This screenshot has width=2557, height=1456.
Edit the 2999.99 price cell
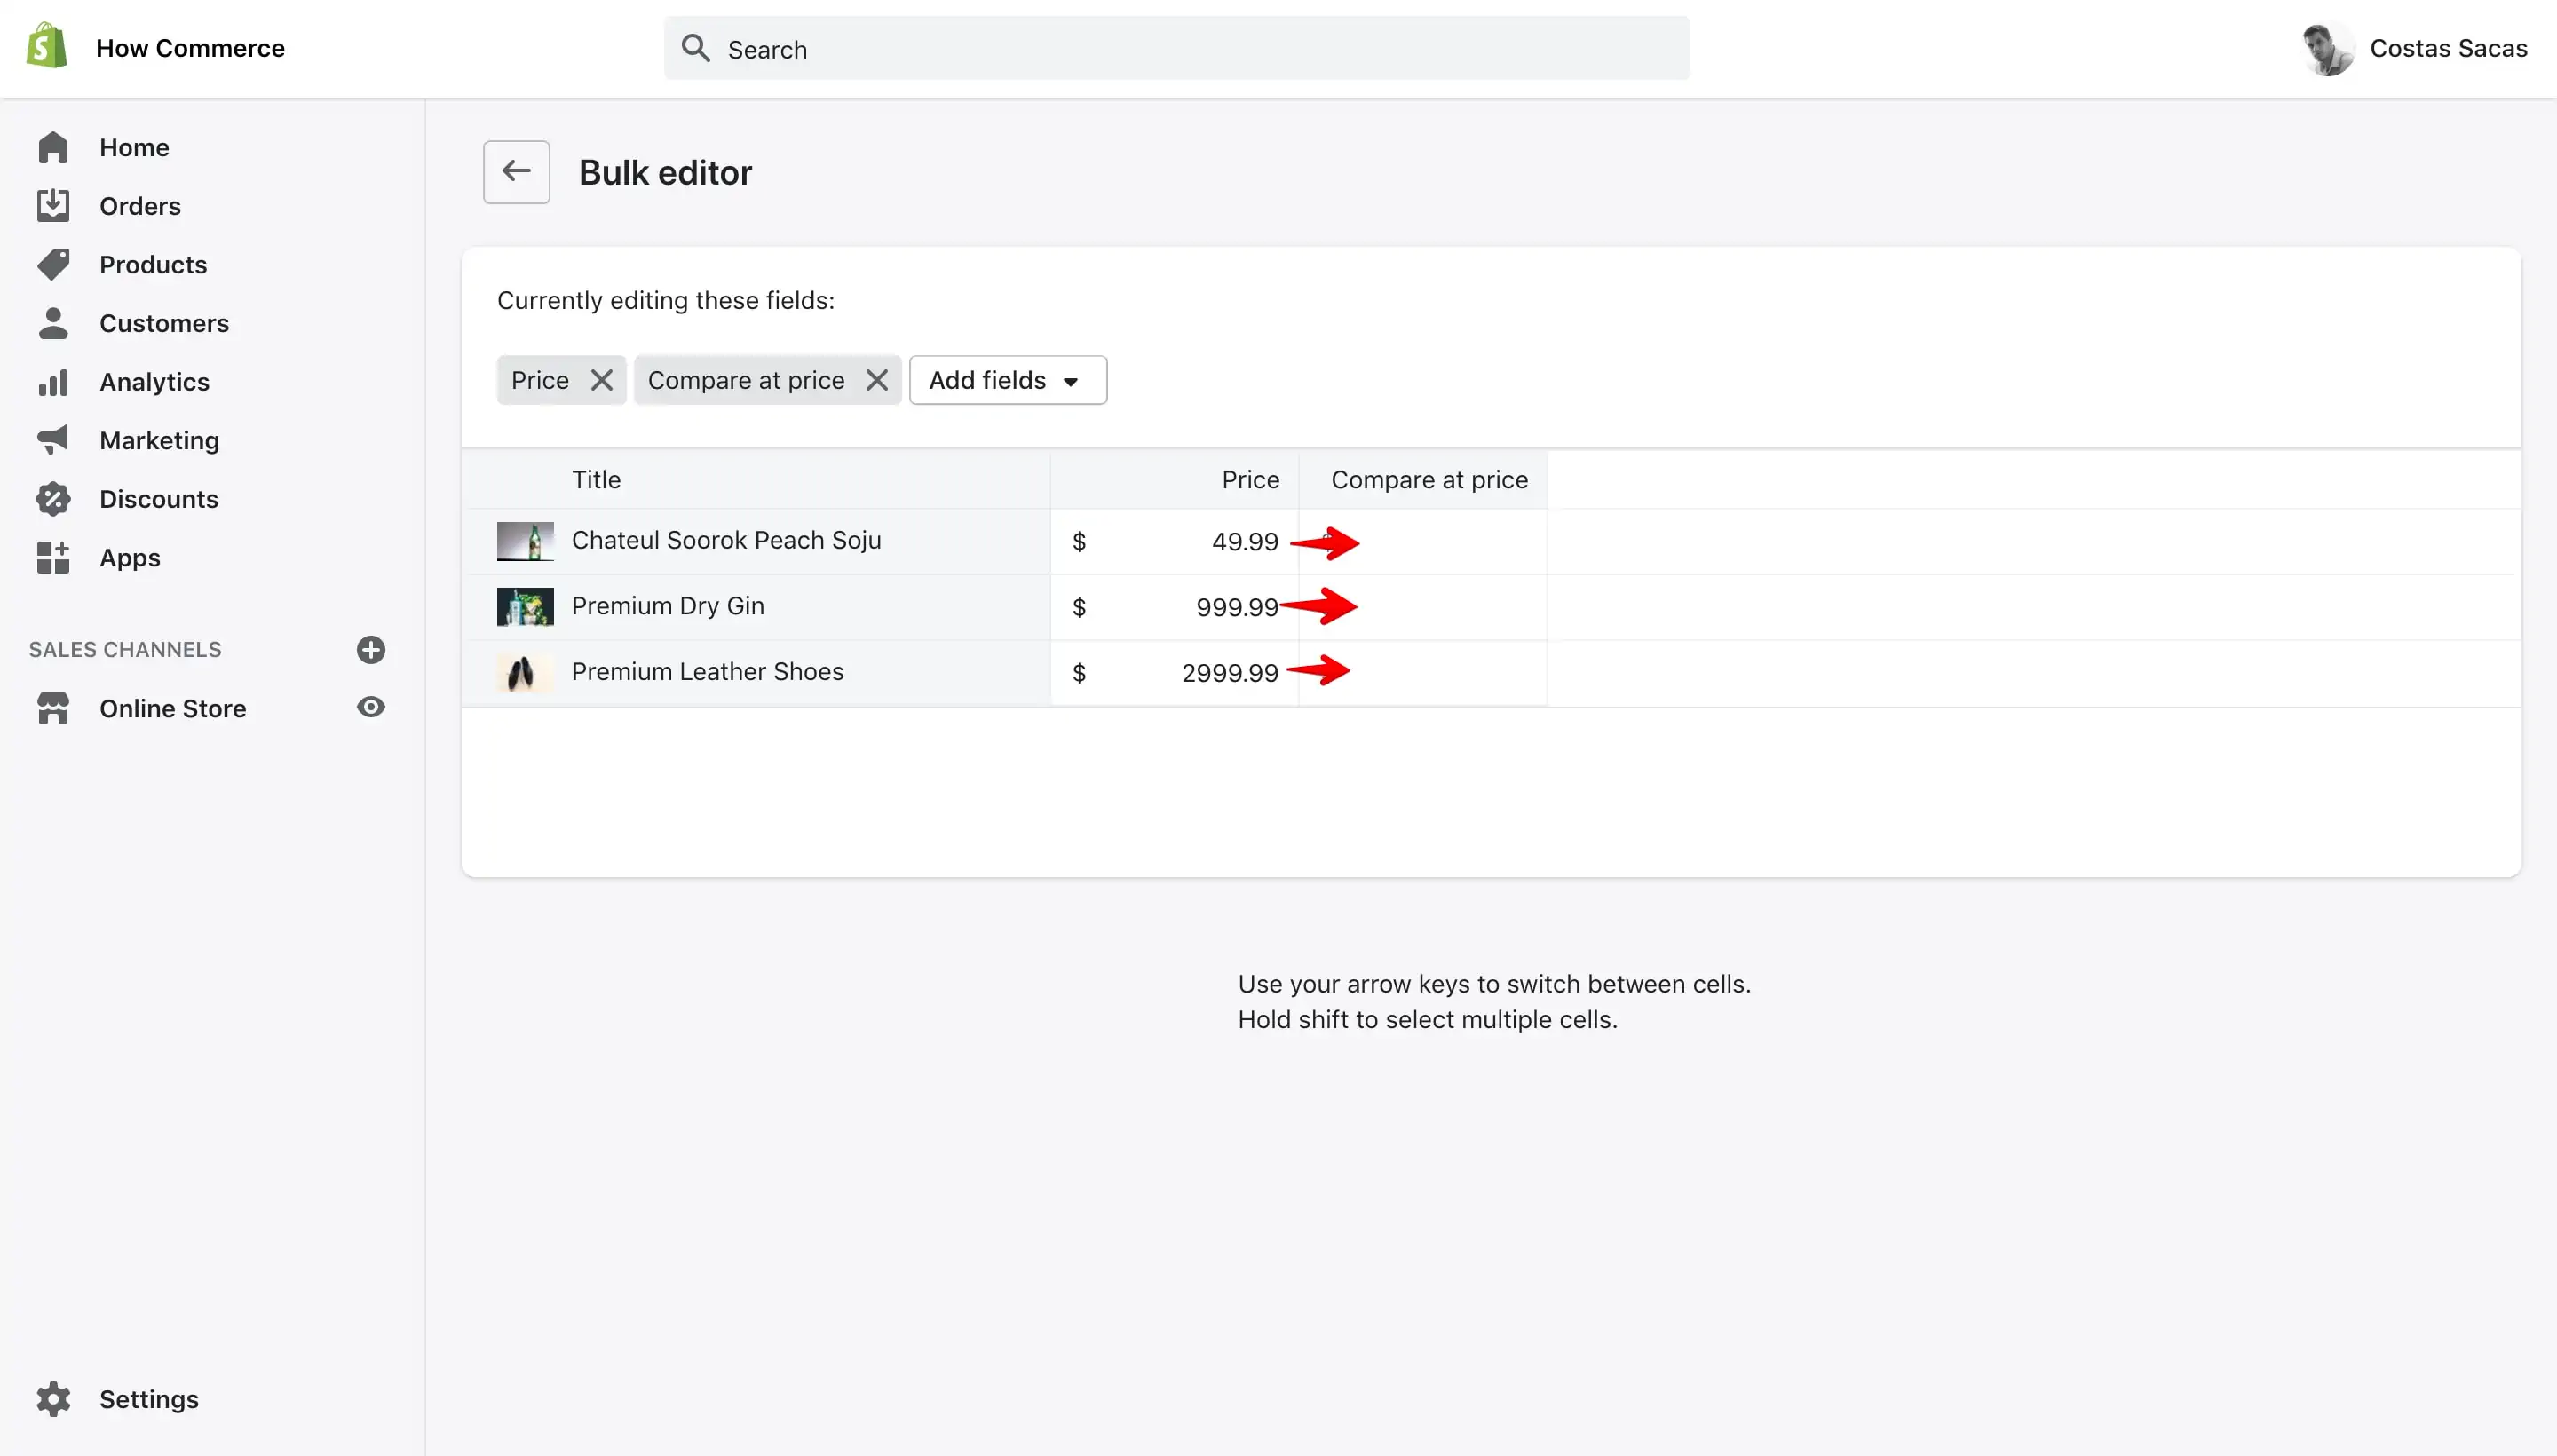point(1174,672)
